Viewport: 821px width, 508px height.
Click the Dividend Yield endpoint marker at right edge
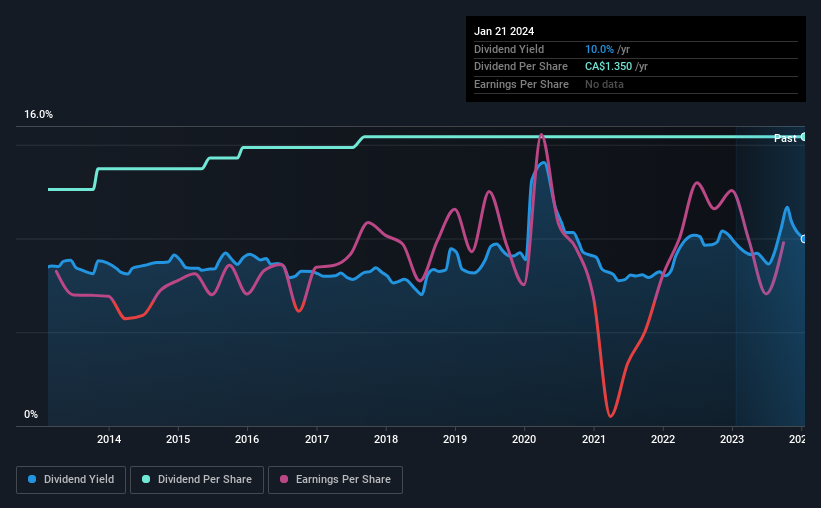click(x=804, y=239)
